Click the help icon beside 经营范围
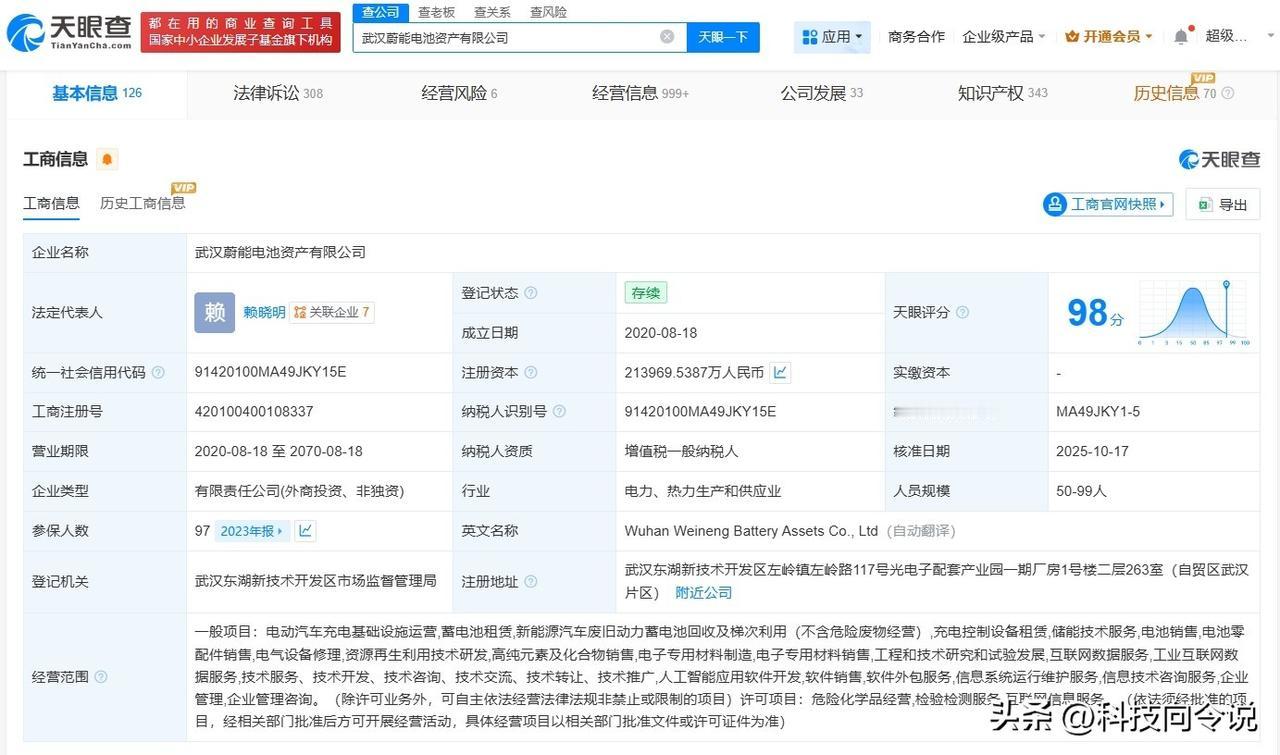 (101, 677)
